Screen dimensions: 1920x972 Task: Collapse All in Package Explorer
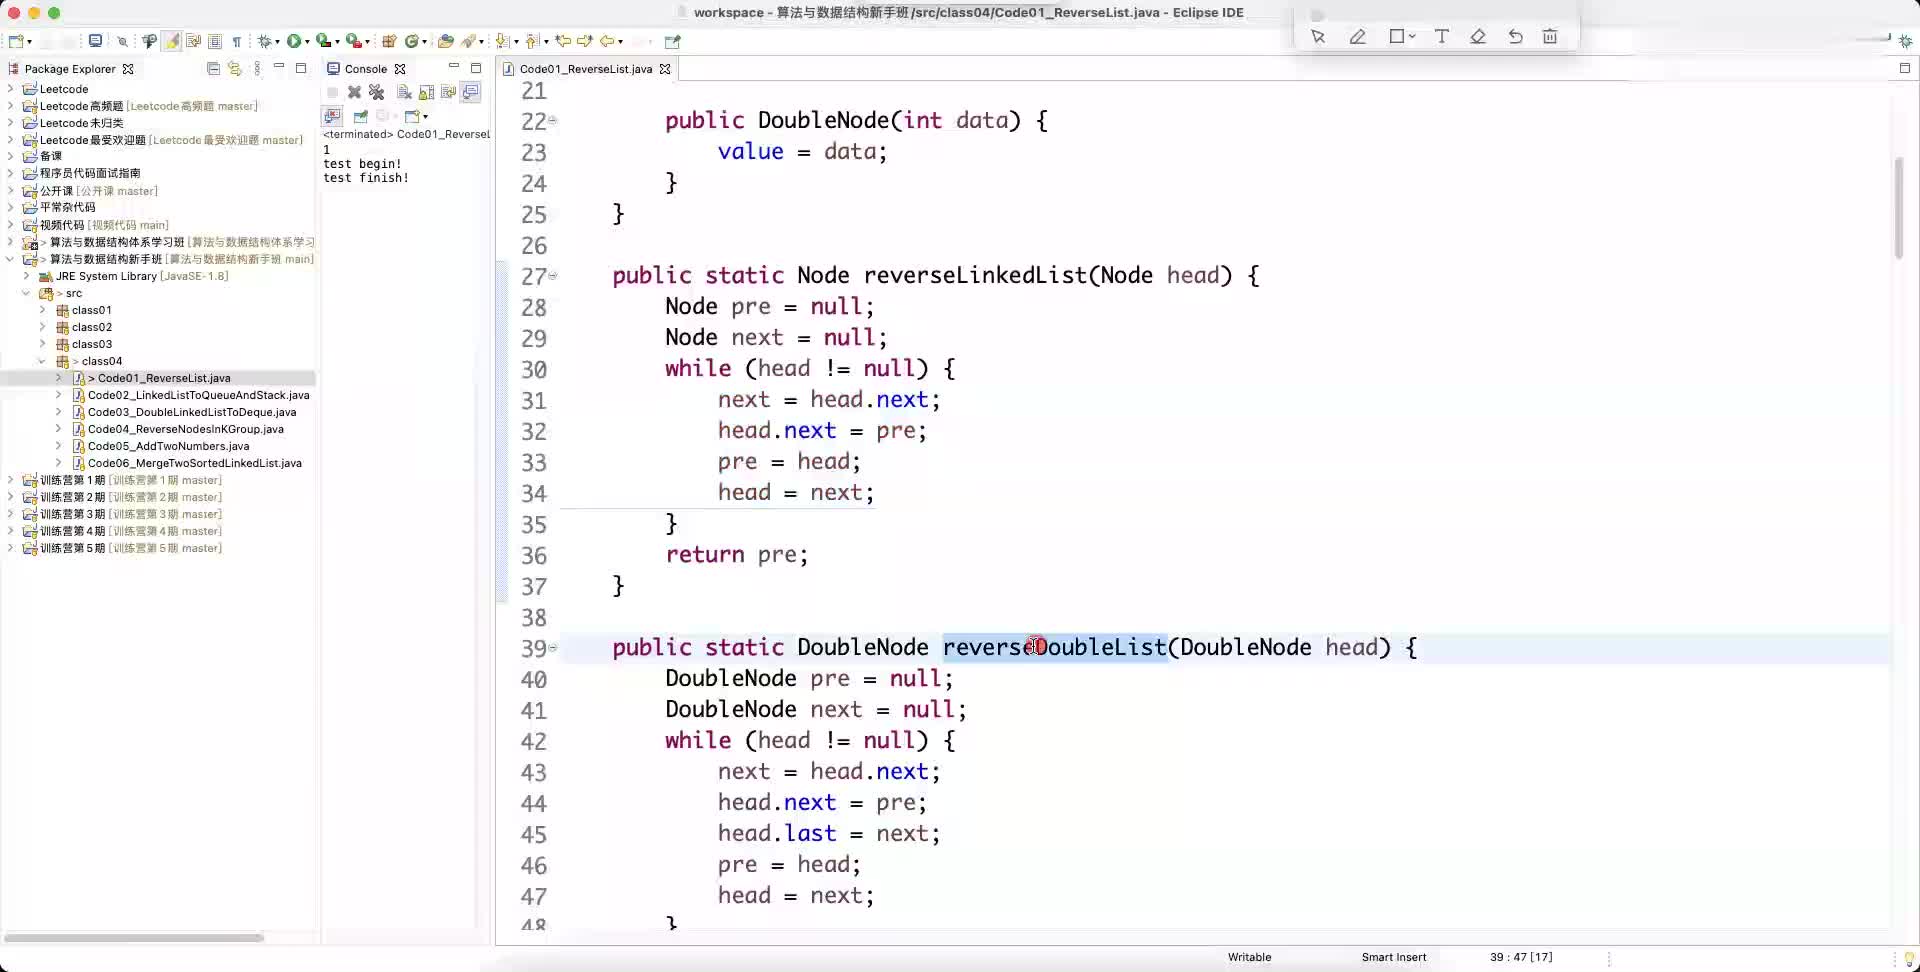pos(213,68)
